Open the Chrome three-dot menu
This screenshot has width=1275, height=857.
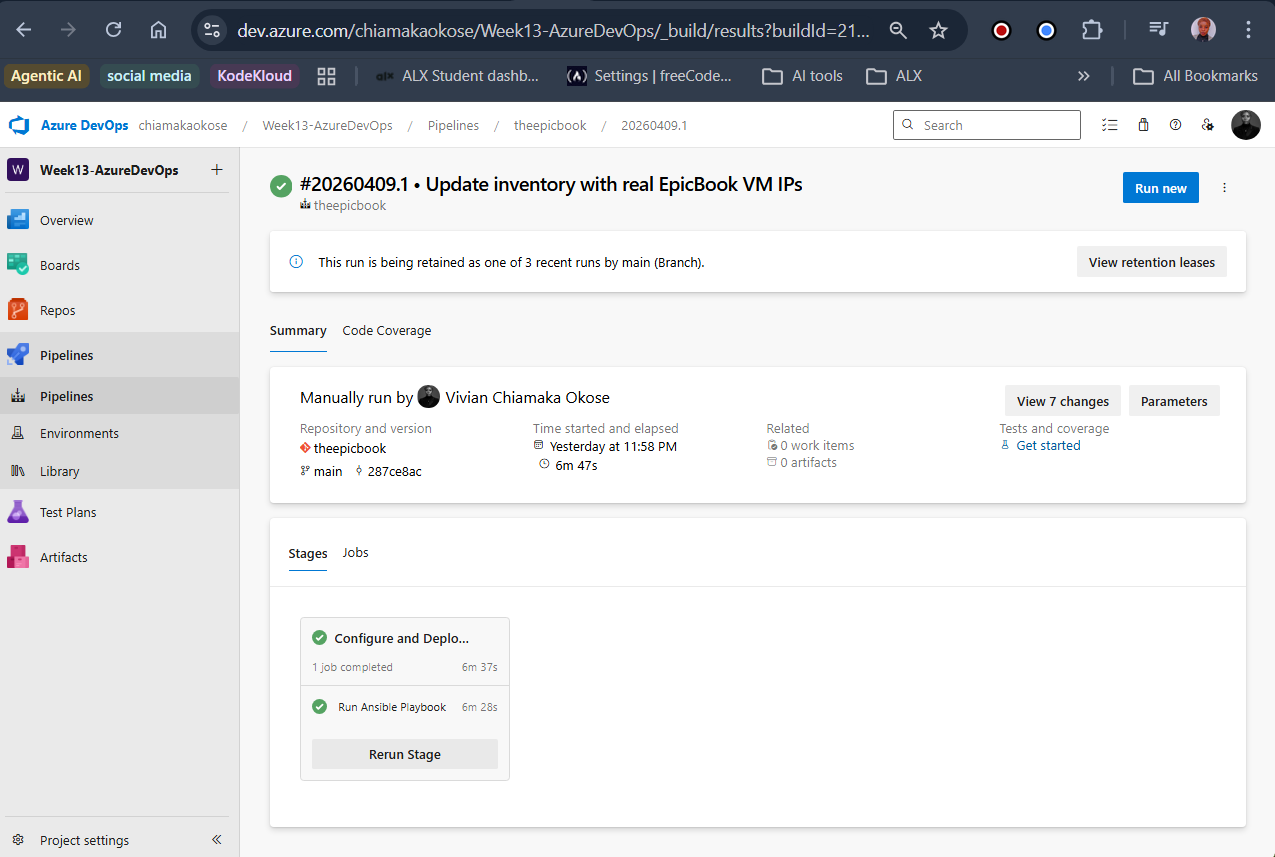tap(1247, 30)
